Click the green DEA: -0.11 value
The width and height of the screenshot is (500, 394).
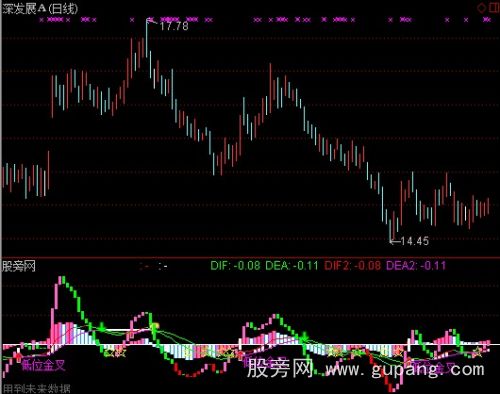point(292,266)
